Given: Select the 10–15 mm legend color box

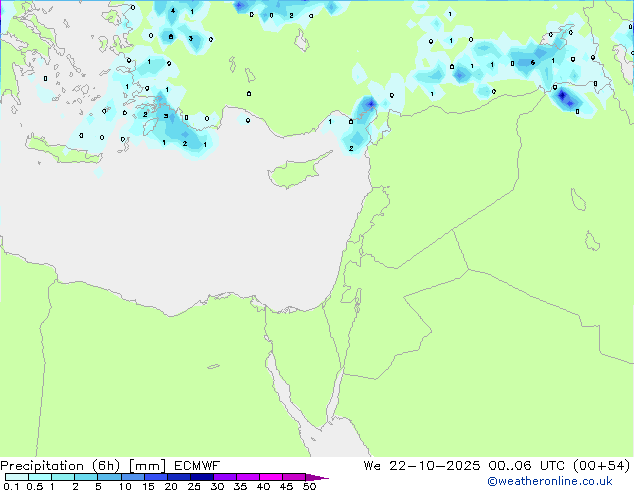Looking at the screenshot, I should (133, 477).
